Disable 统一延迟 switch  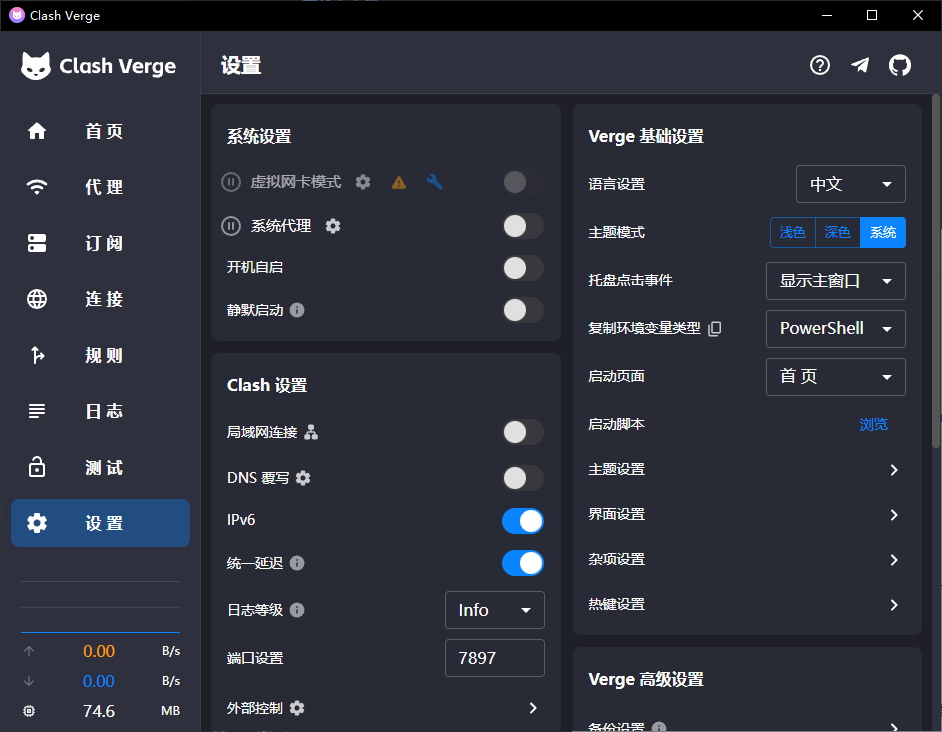pos(523,563)
